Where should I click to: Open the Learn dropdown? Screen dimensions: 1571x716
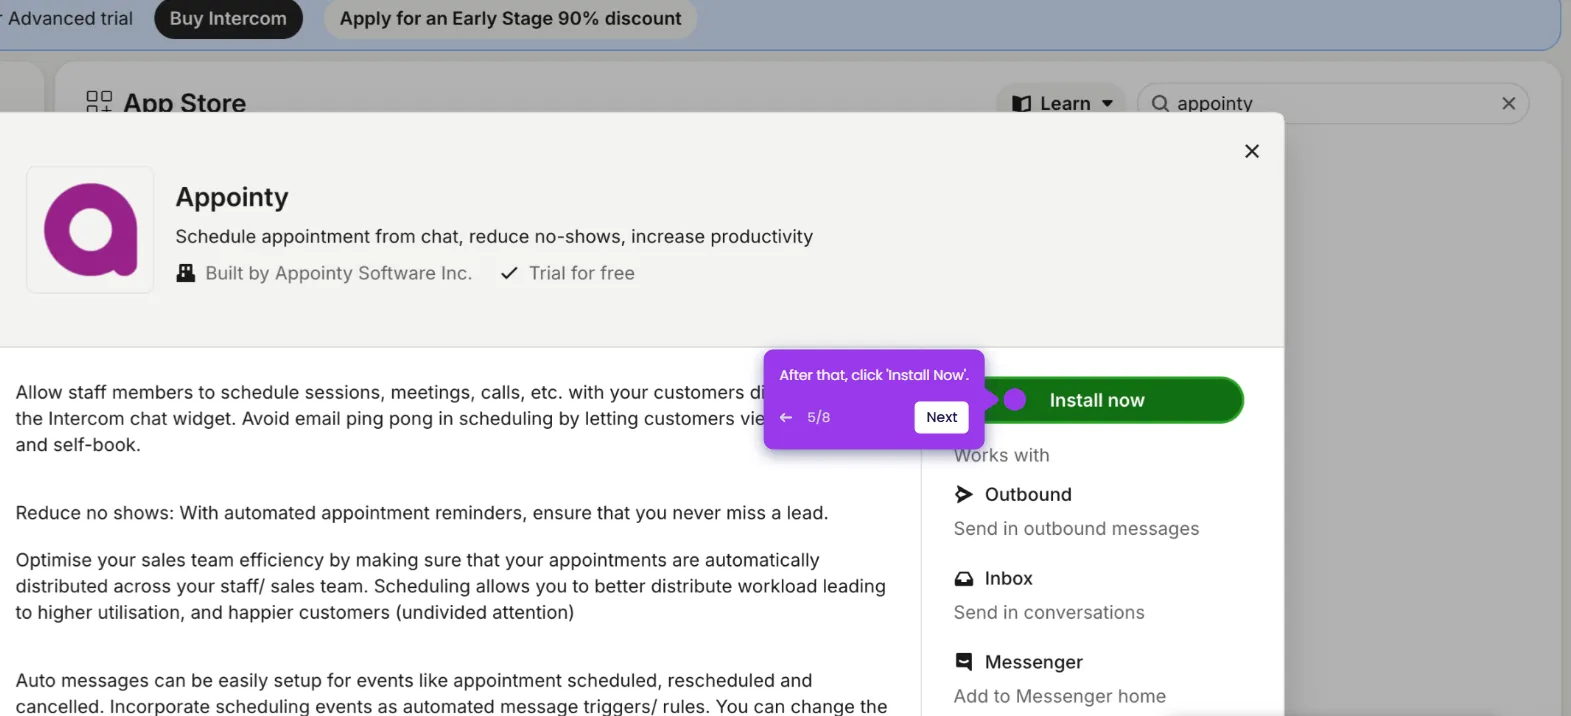click(1062, 103)
